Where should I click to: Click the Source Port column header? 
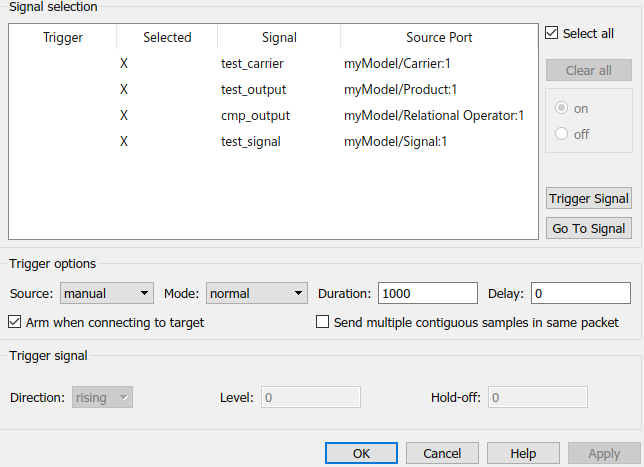click(x=439, y=38)
